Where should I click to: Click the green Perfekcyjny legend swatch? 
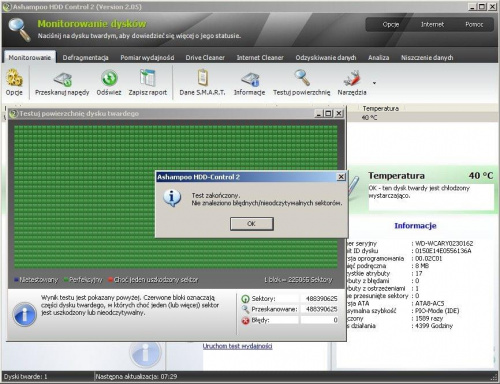pos(66,280)
